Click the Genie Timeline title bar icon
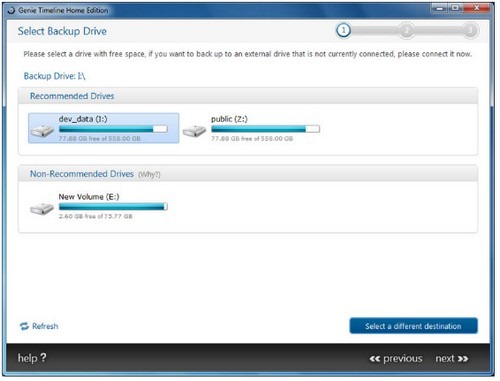Image resolution: width=500 pixels, height=381 pixels. coord(11,10)
